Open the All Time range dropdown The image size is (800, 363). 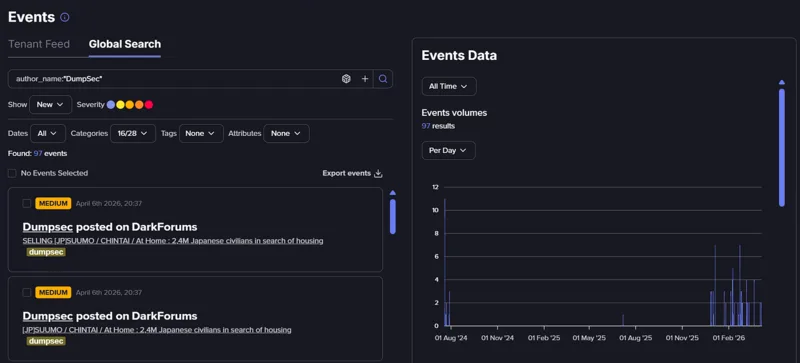pyautogui.click(x=449, y=86)
